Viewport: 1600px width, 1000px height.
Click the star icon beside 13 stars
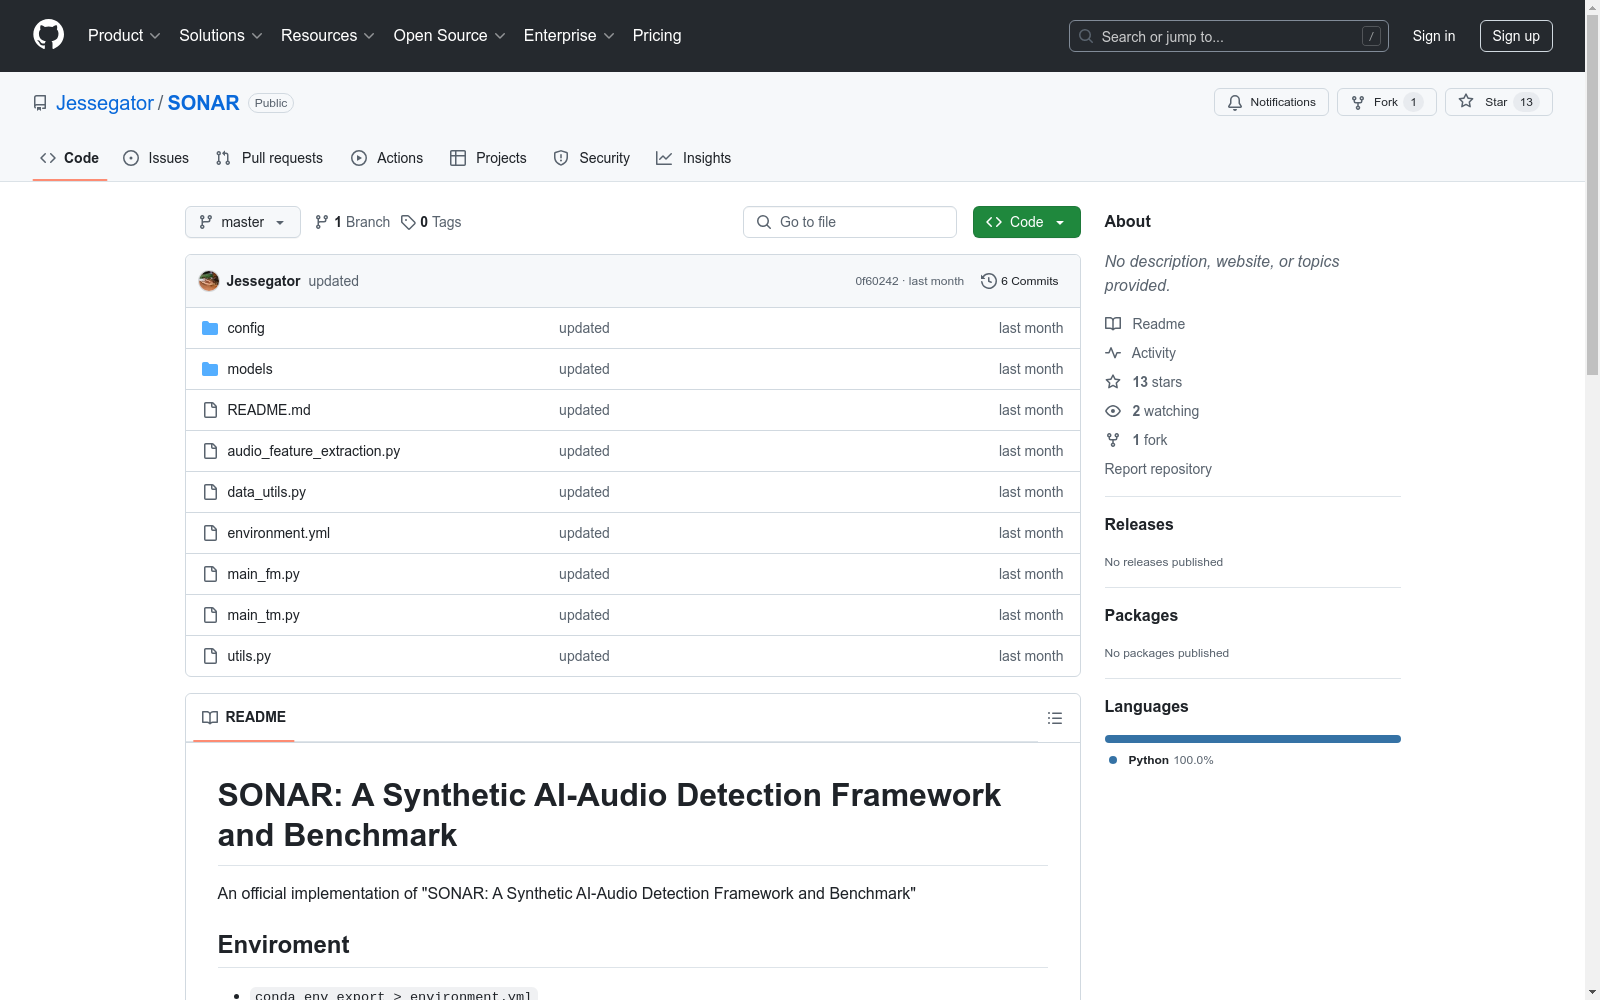[1113, 382]
